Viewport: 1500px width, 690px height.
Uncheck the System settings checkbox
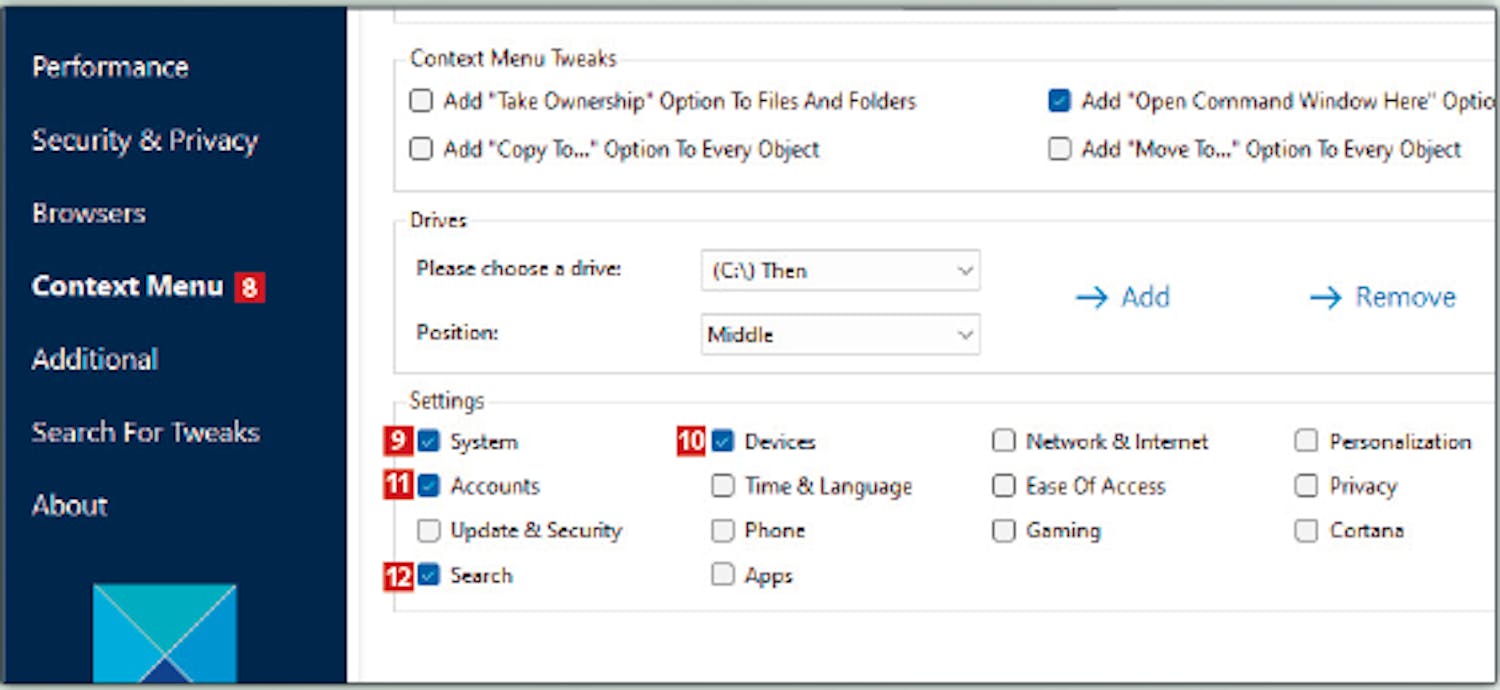[429, 441]
